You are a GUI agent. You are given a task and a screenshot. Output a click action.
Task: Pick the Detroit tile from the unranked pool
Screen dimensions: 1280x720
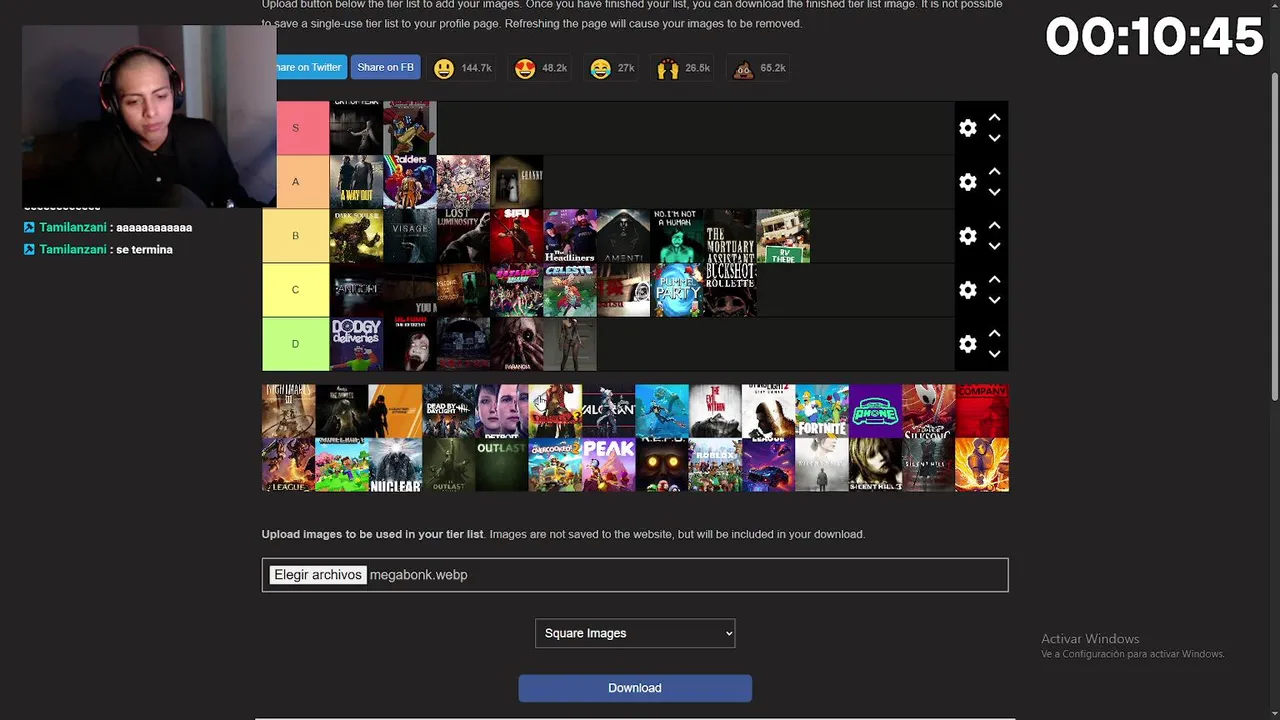click(x=502, y=411)
